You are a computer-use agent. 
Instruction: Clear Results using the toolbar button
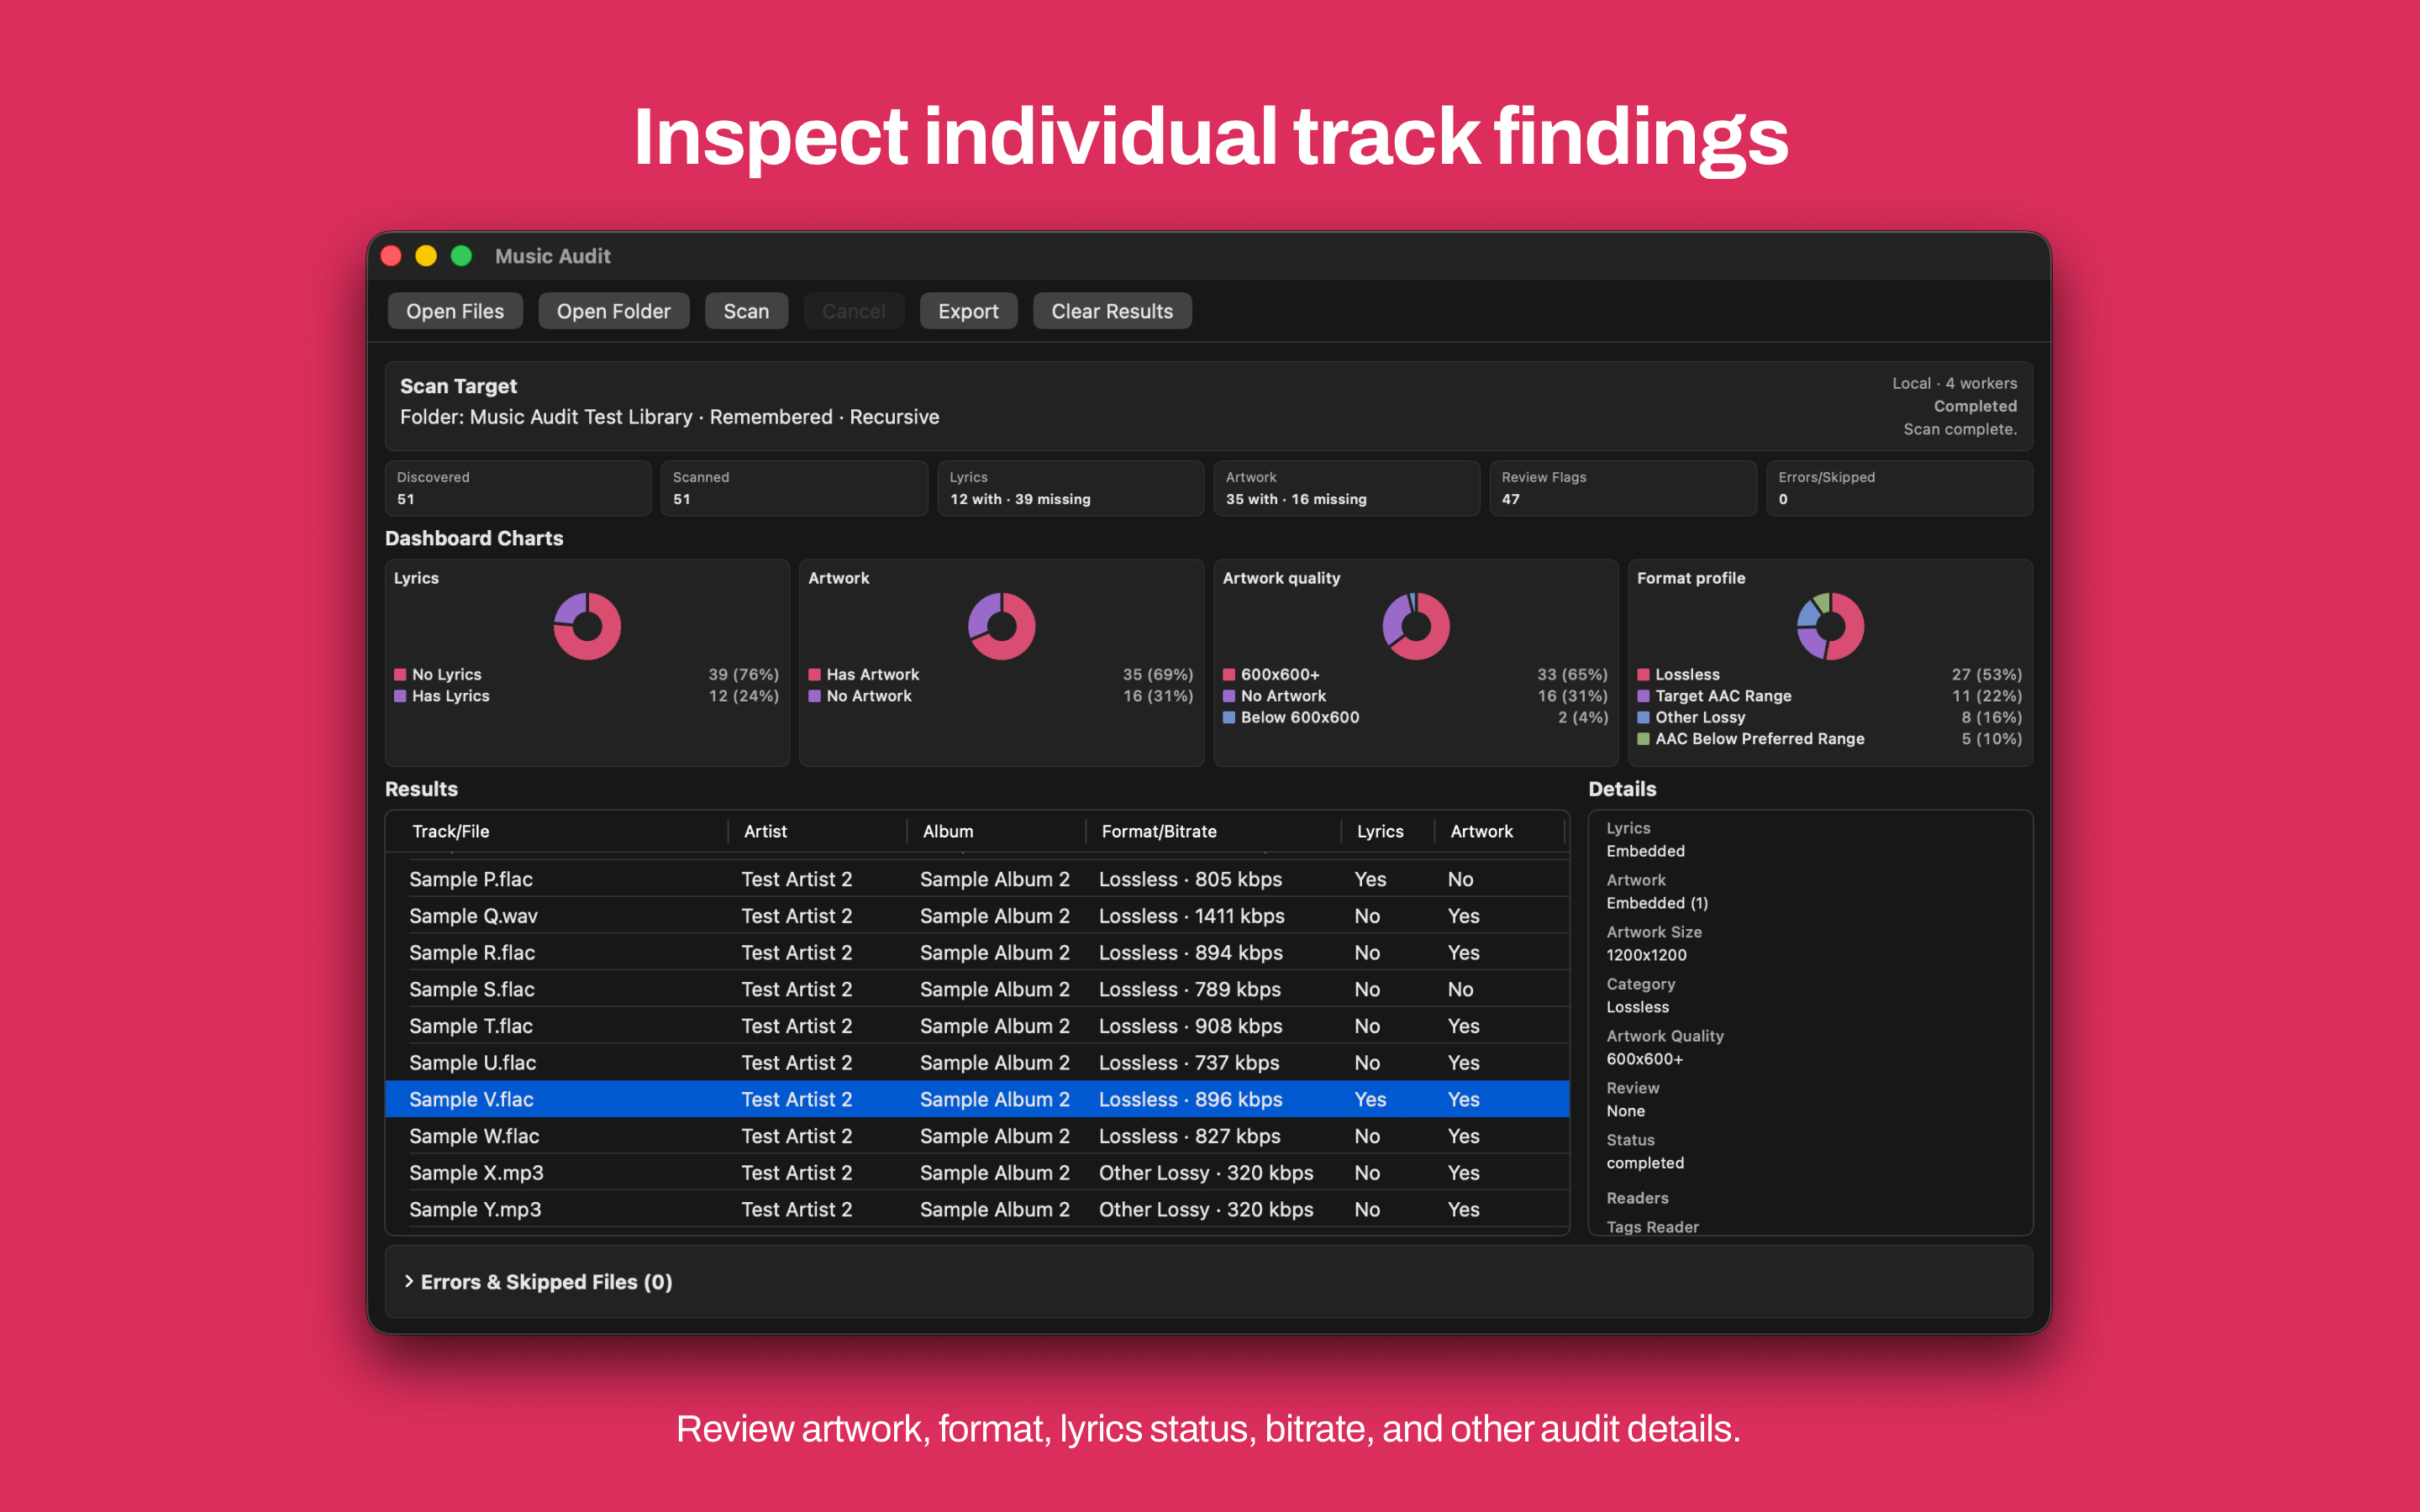coord(1111,311)
